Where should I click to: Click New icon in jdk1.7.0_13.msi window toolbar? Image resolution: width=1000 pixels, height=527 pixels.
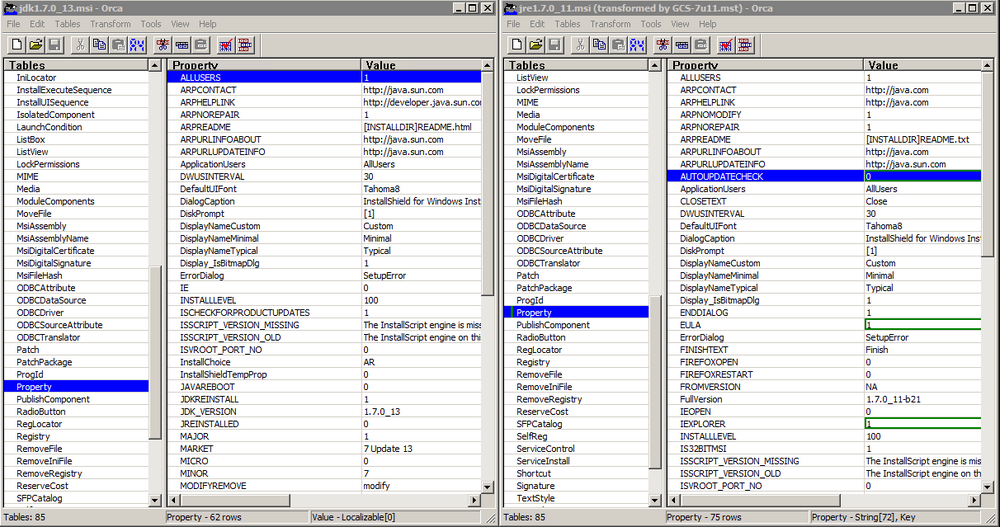[17, 45]
